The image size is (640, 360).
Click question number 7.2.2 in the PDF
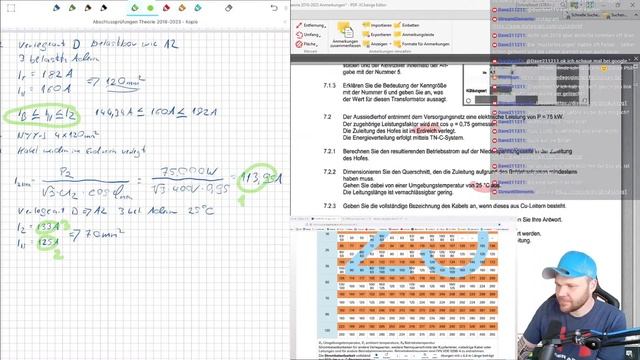tap(329, 172)
